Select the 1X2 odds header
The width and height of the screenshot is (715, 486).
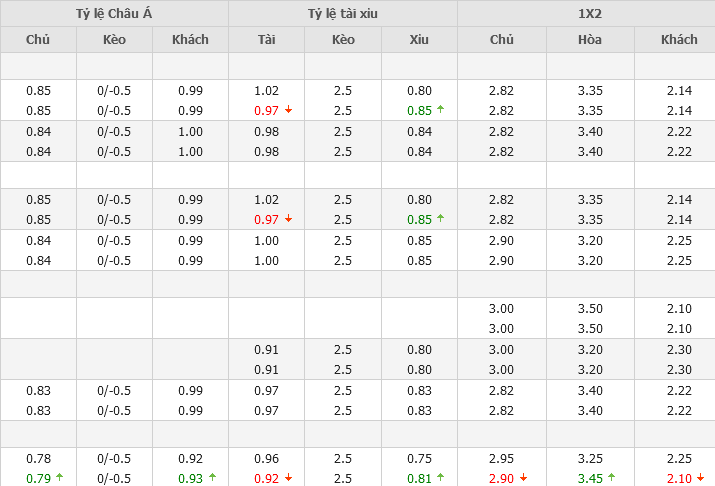(586, 13)
